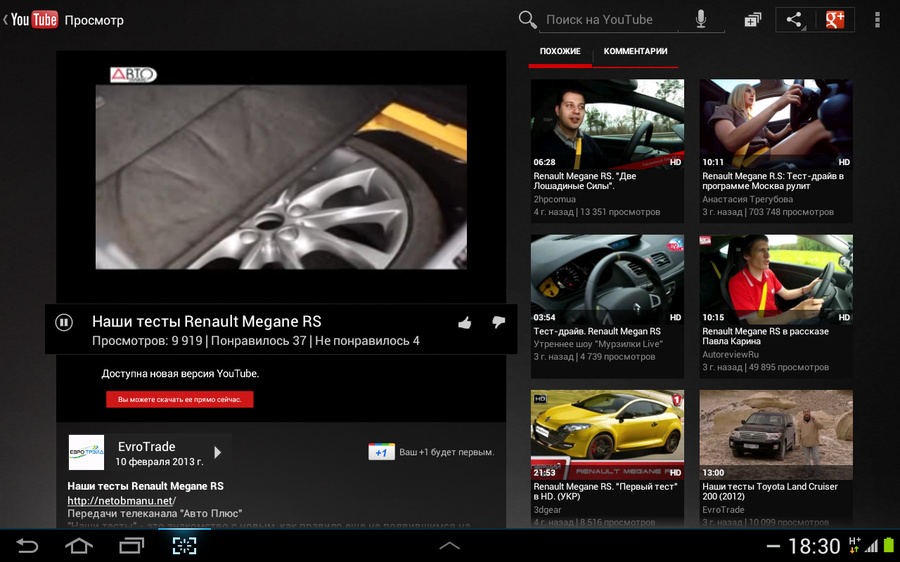Expand the bottom tray with up chevron

449,546
